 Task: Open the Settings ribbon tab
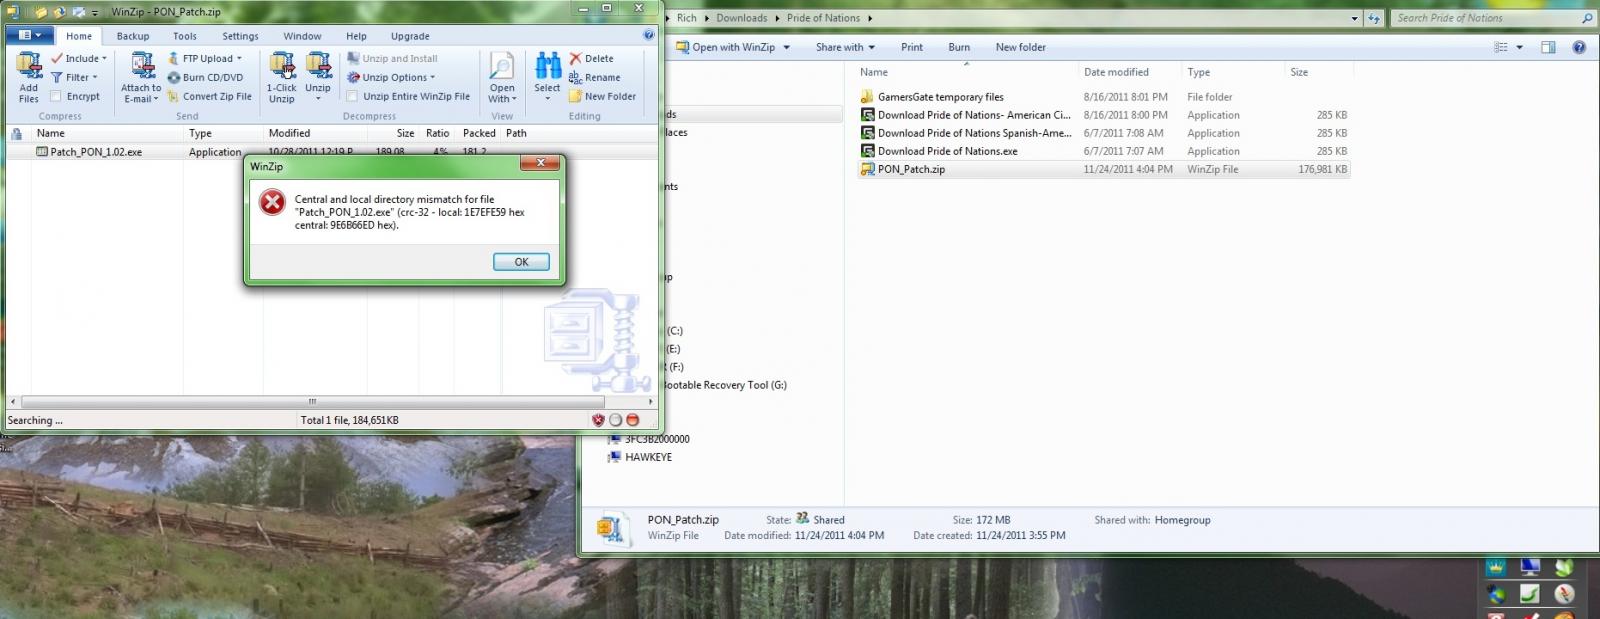click(240, 36)
